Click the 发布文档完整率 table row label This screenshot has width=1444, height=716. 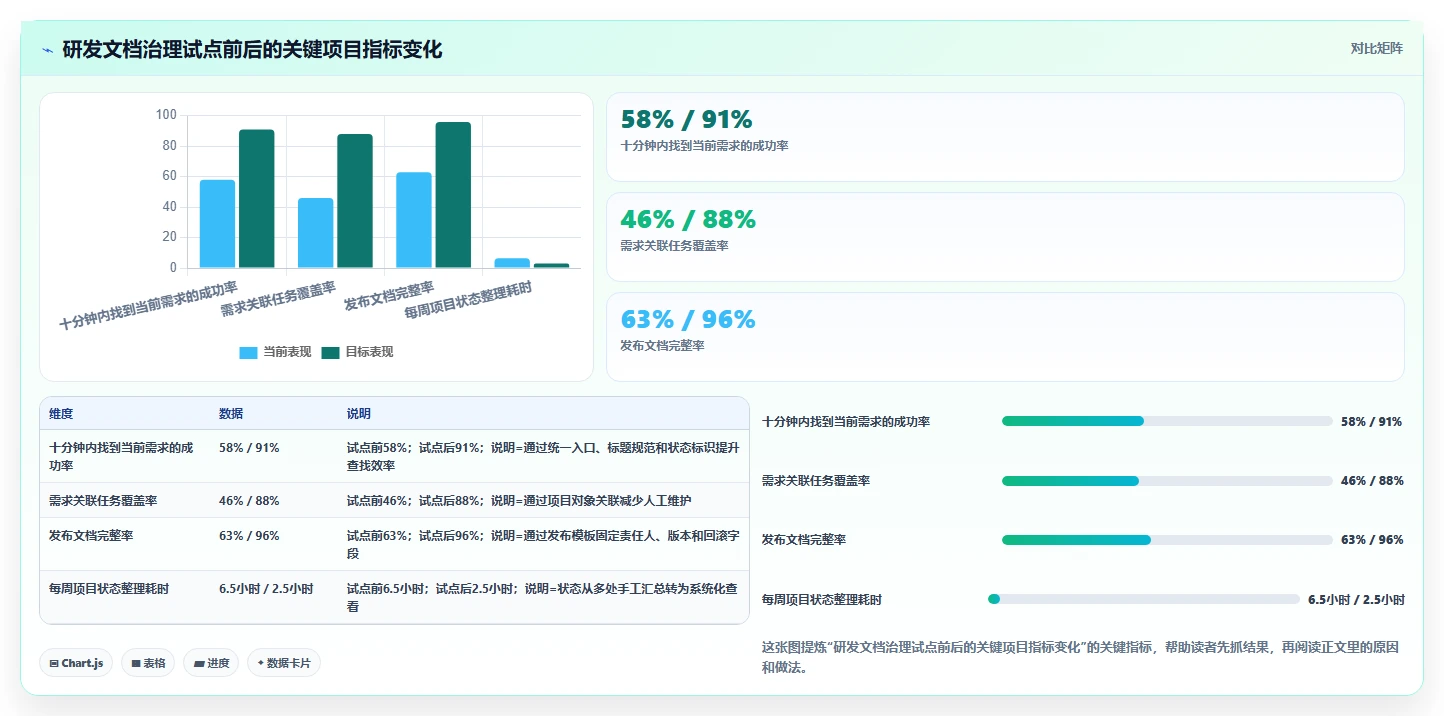tap(91, 536)
